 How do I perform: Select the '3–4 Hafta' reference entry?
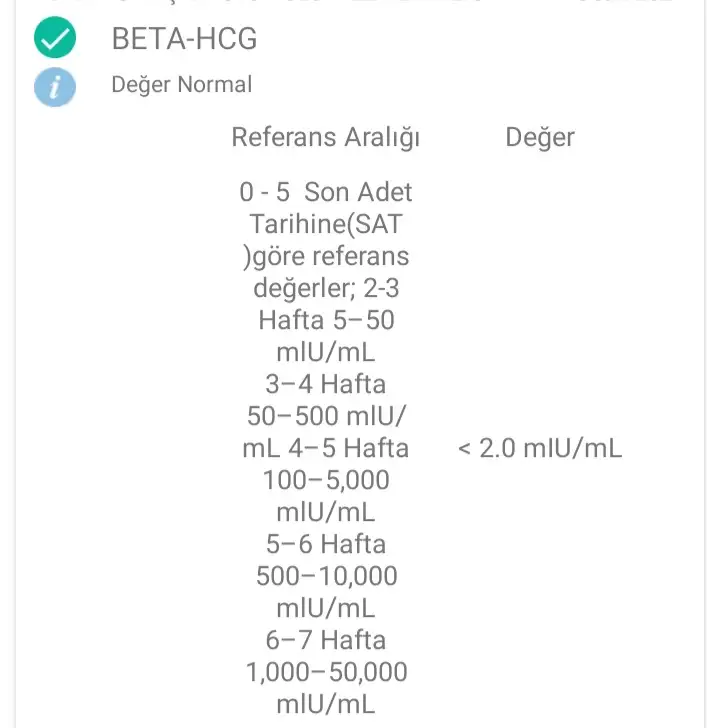coord(326,384)
